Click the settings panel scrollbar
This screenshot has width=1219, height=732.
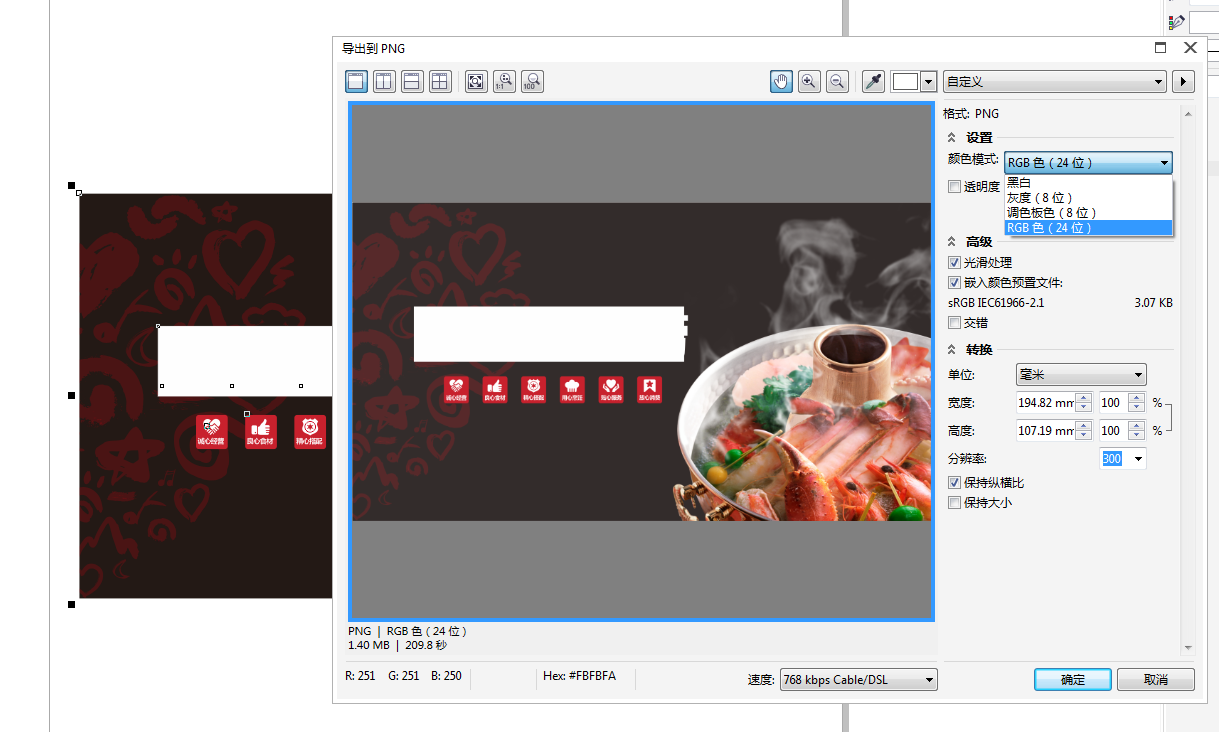pyautogui.click(x=1188, y=380)
